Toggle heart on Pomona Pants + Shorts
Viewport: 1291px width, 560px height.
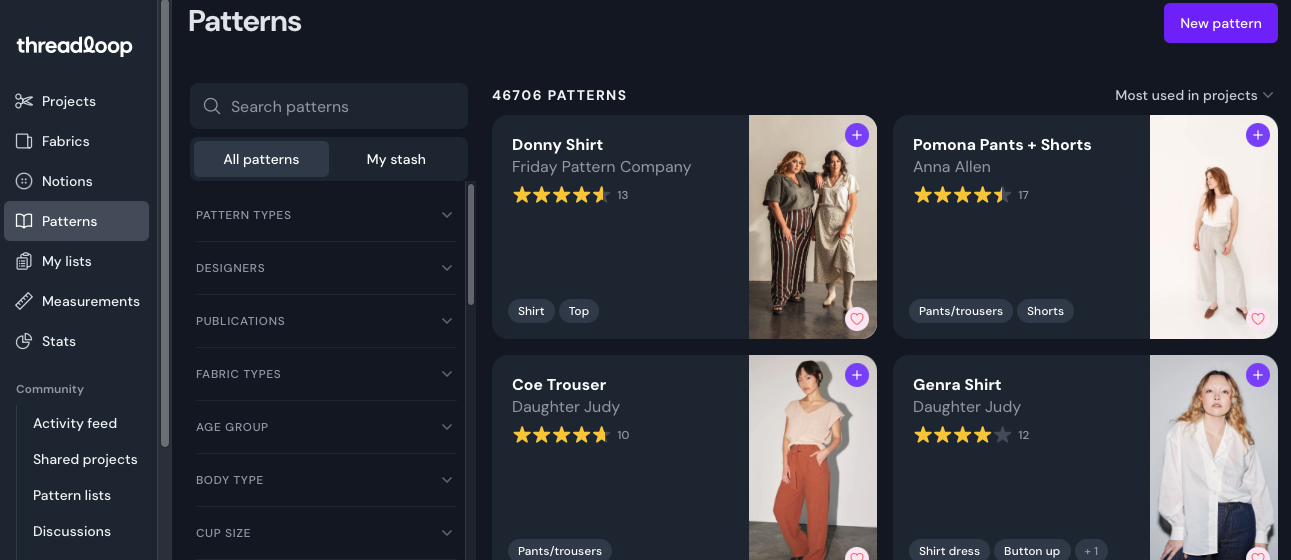pos(1257,319)
